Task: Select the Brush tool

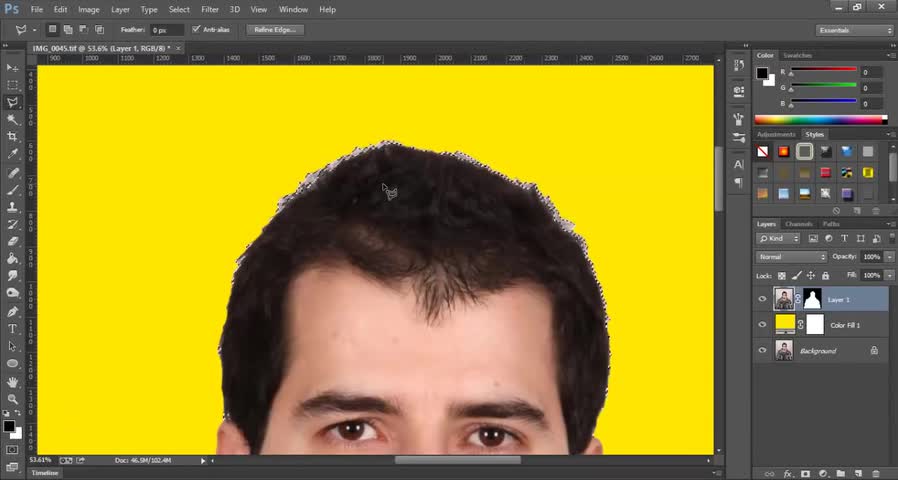Action: pyautogui.click(x=12, y=190)
